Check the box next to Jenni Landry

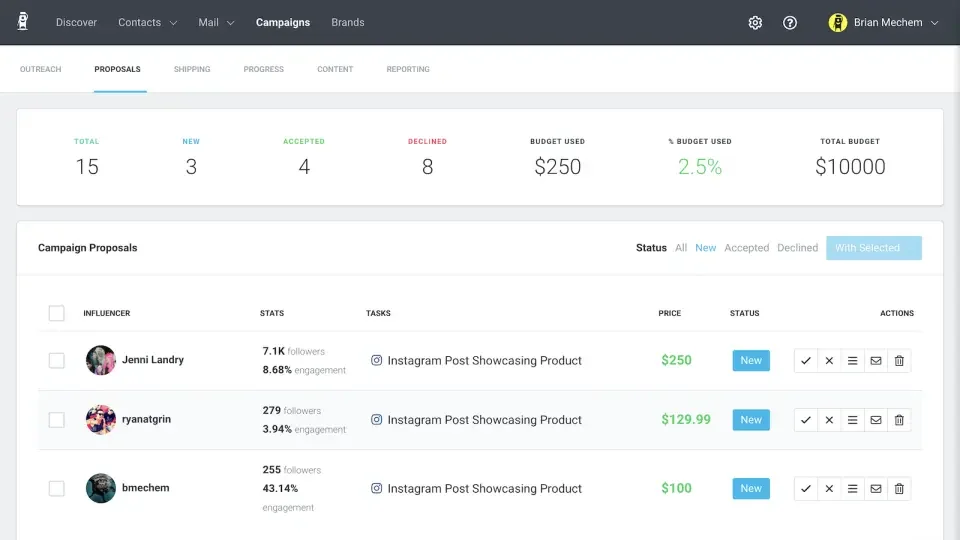tap(57, 360)
